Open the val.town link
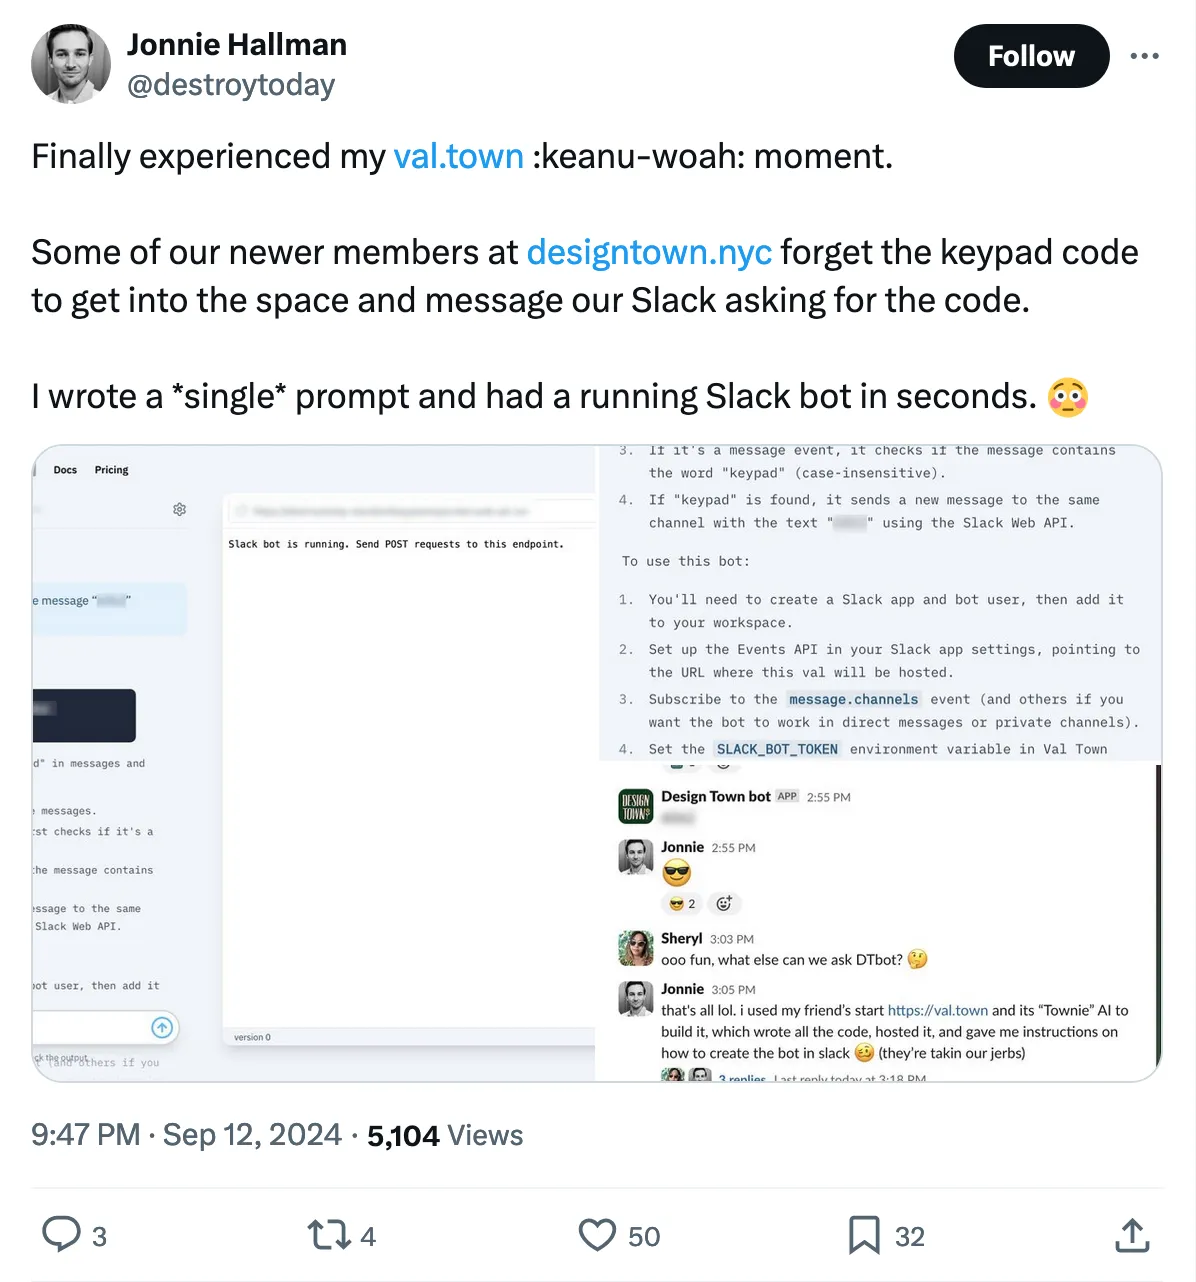The width and height of the screenshot is (1196, 1282). point(458,156)
